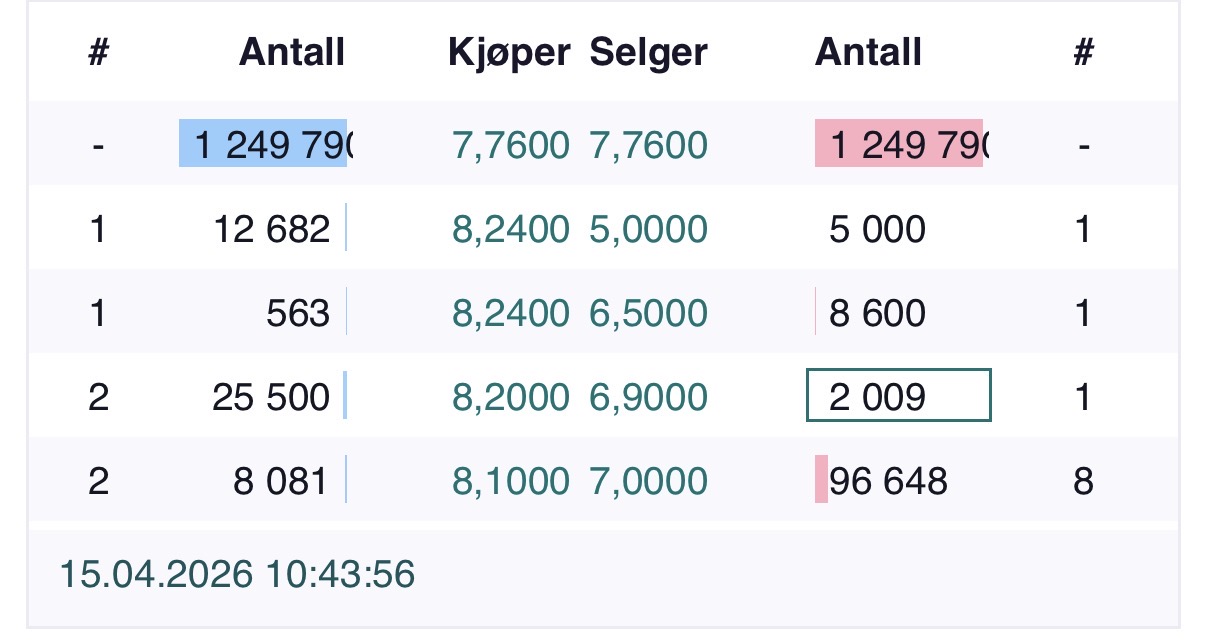Choose seller price 7,0000

coord(648,481)
